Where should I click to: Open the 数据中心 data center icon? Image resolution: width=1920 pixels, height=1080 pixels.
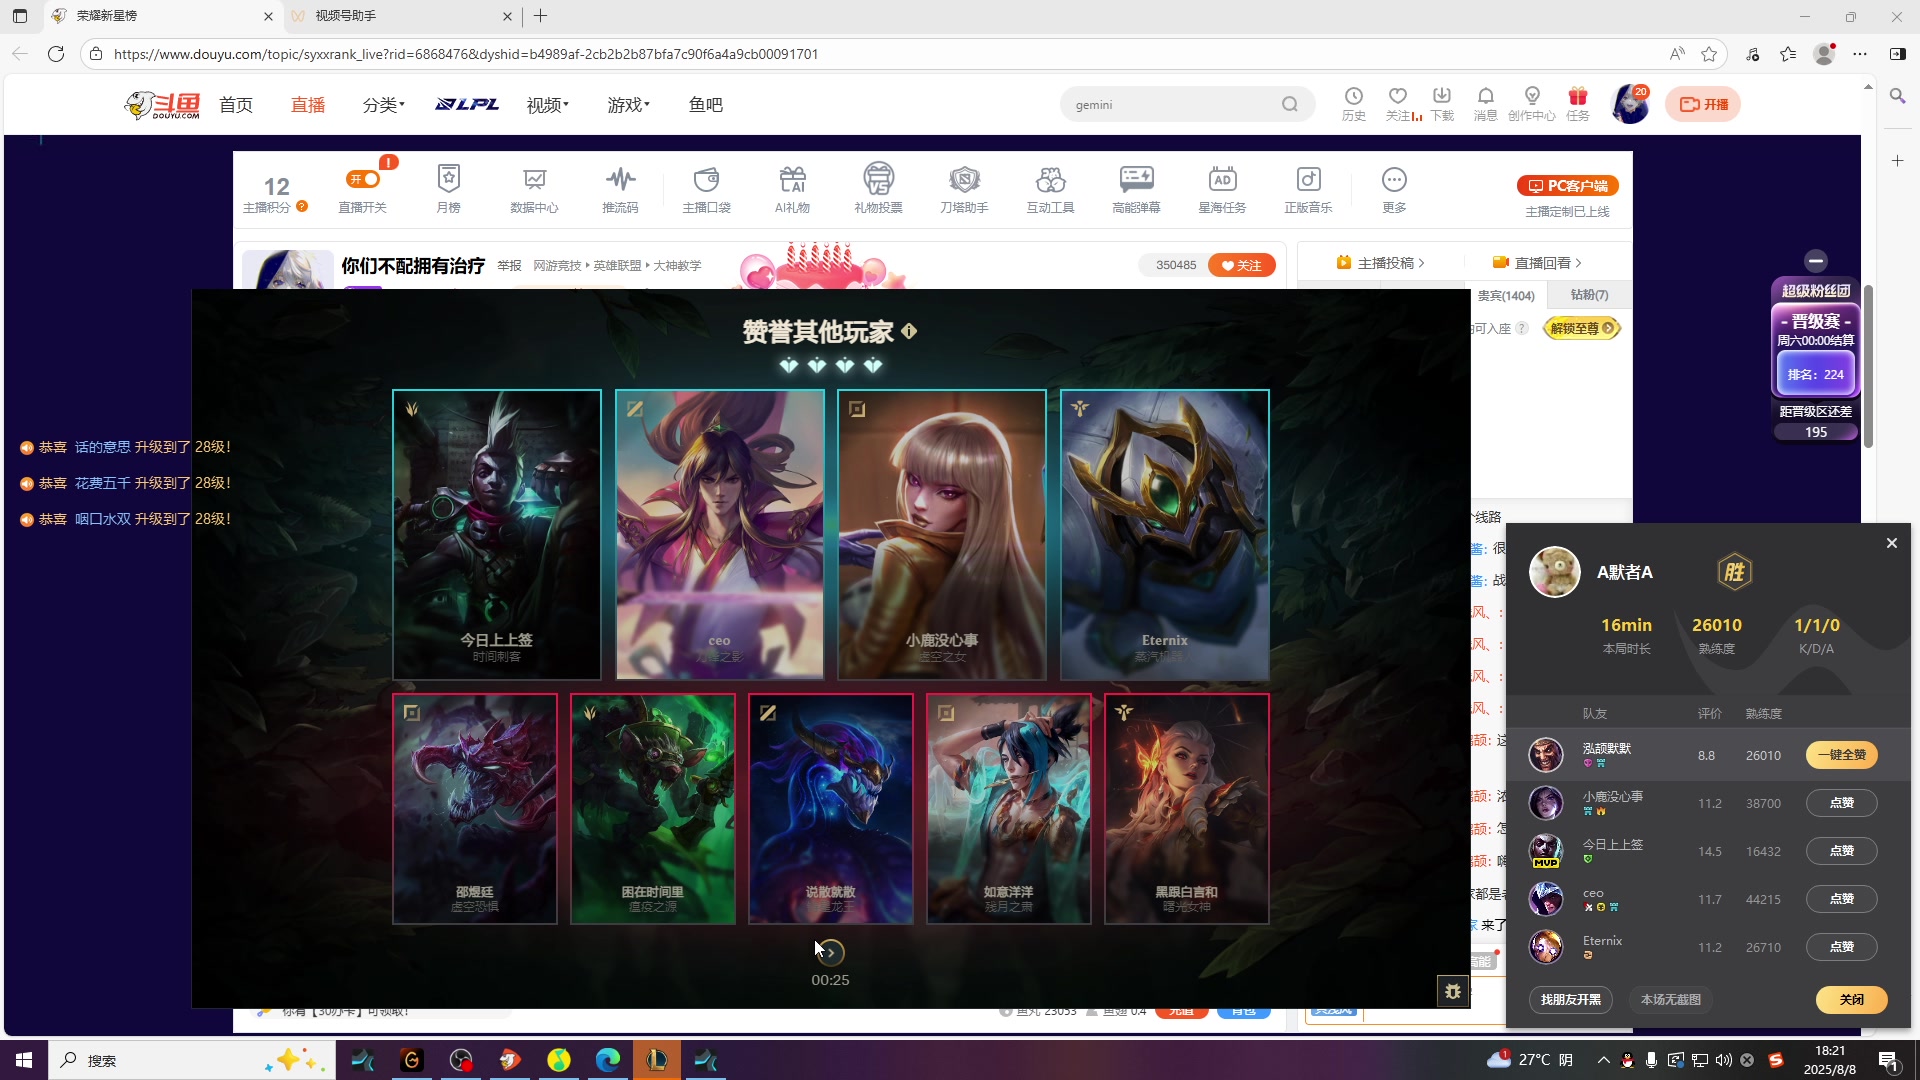534,189
